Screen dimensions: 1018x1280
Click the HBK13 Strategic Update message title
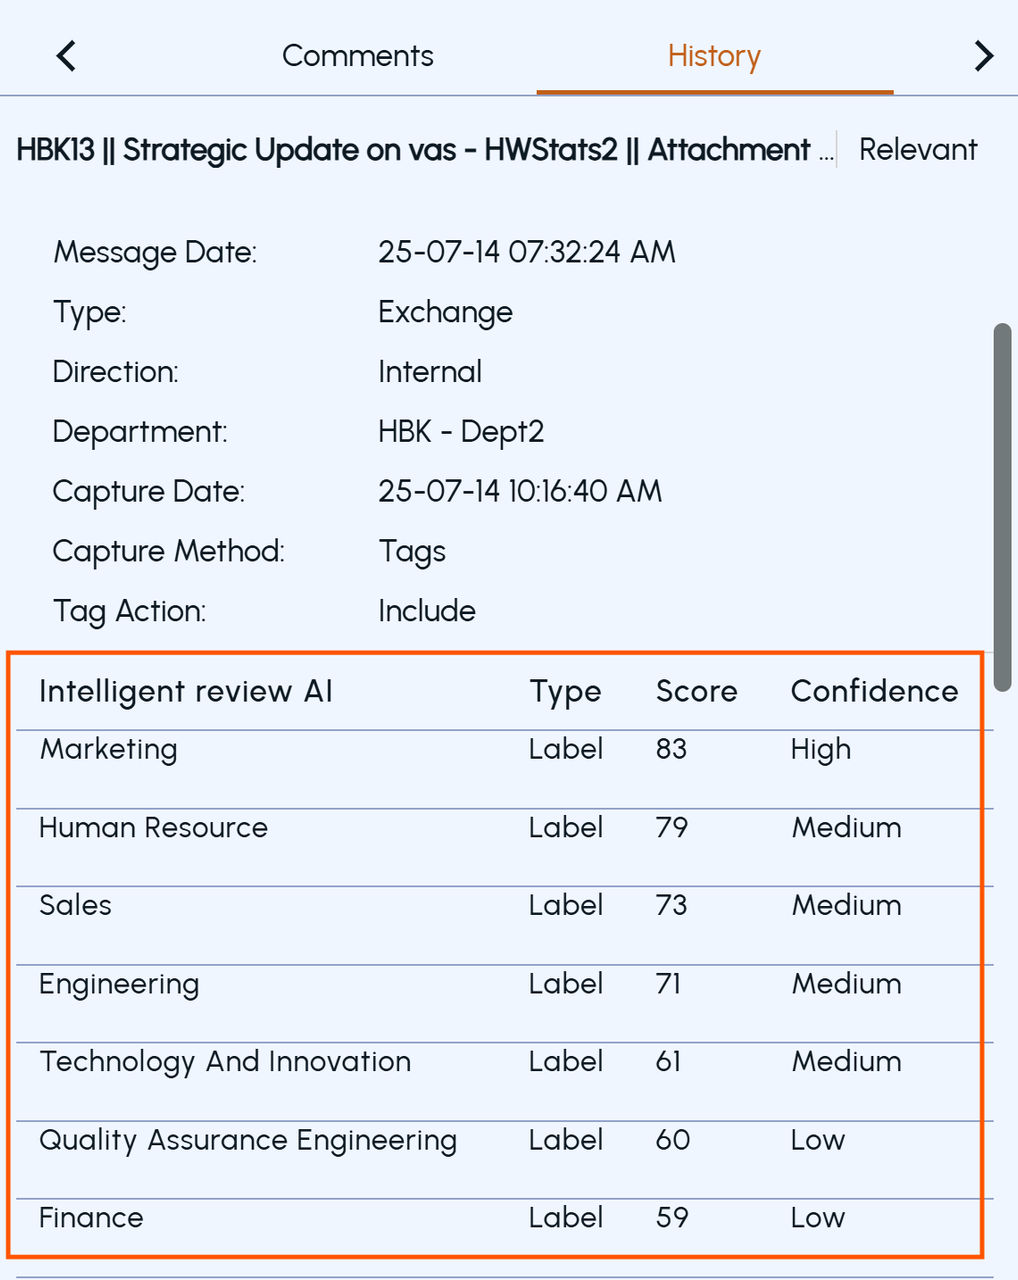tap(425, 150)
